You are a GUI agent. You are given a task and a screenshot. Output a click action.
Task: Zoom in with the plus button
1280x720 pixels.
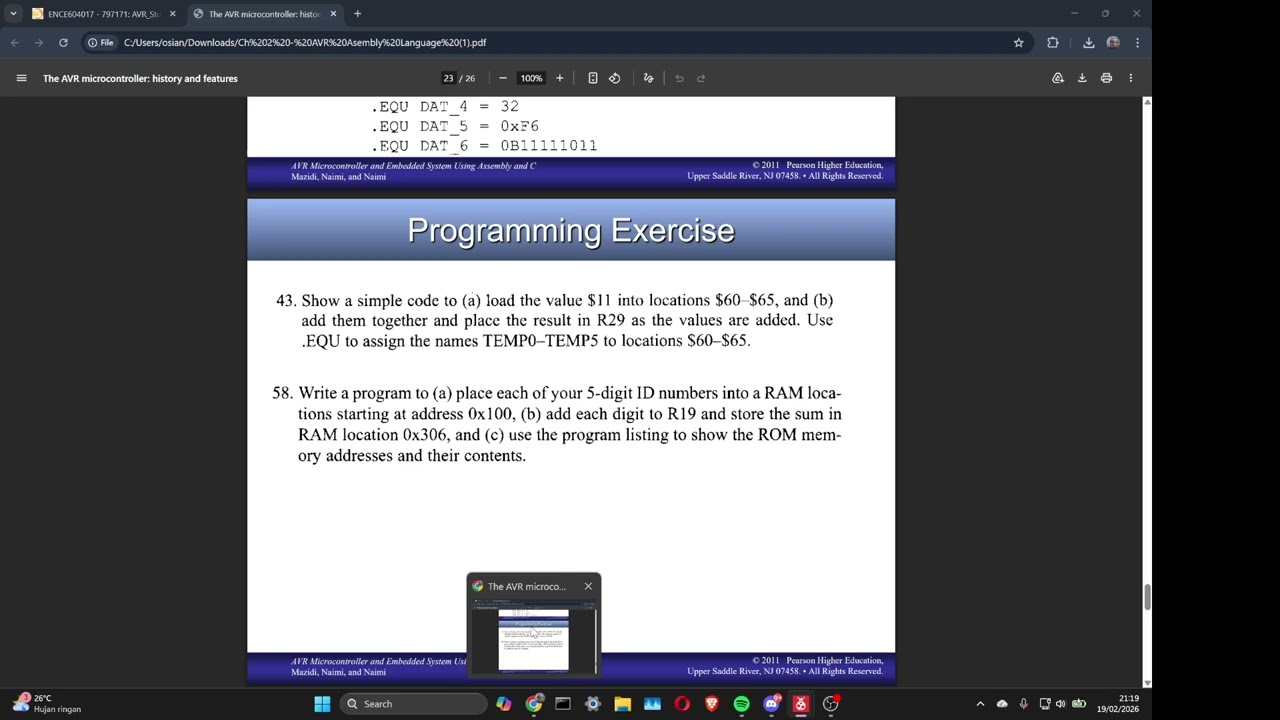[559, 78]
